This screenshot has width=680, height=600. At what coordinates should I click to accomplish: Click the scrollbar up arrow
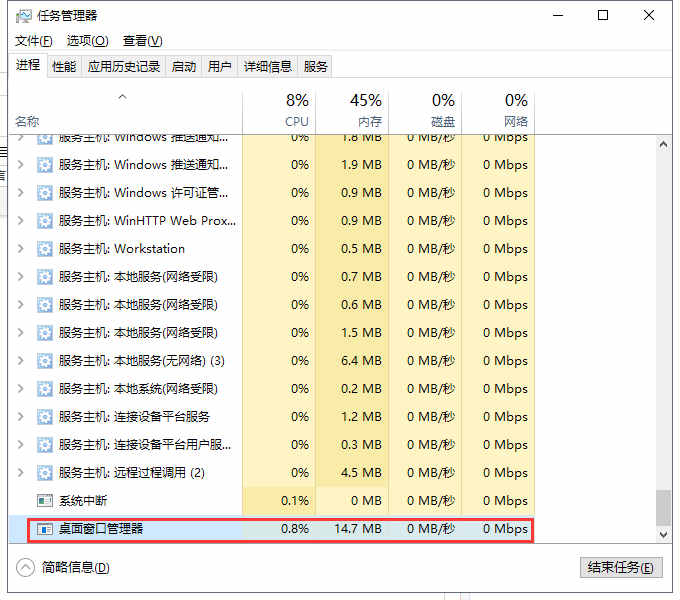tap(663, 145)
